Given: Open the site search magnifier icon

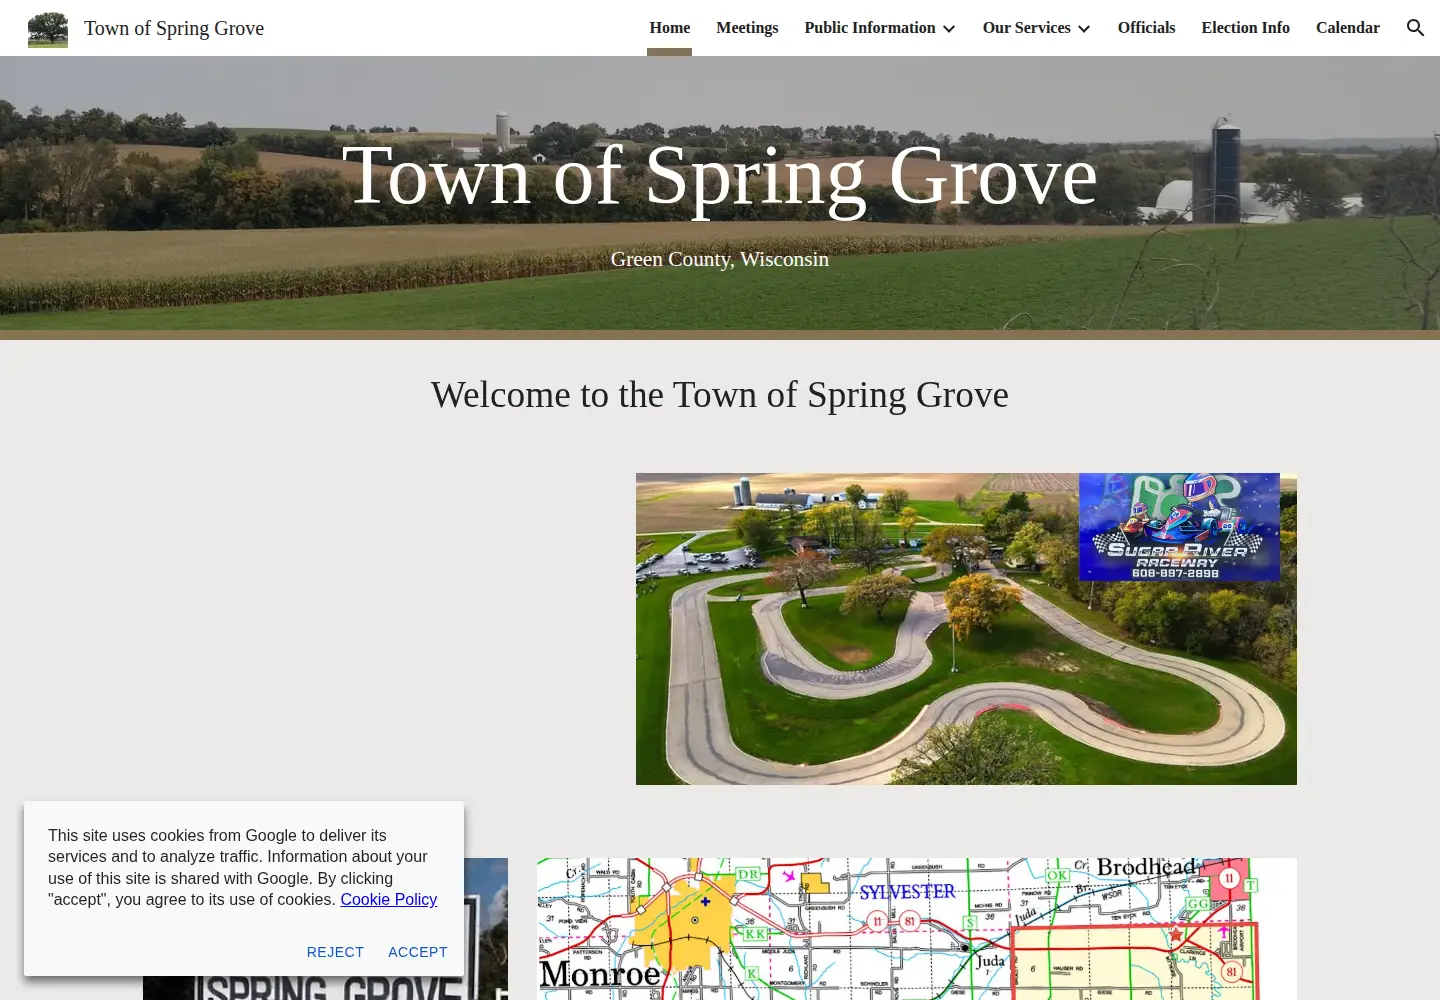Looking at the screenshot, I should coord(1415,28).
